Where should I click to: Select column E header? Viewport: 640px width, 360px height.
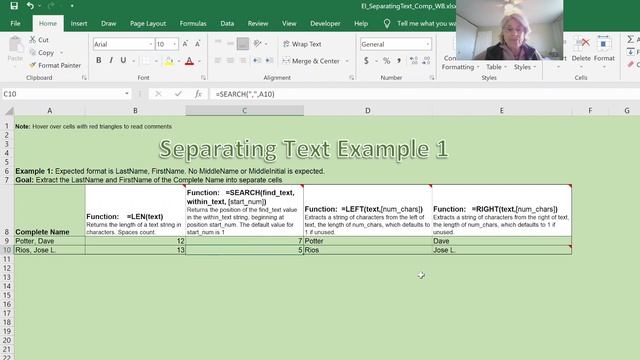(x=502, y=111)
